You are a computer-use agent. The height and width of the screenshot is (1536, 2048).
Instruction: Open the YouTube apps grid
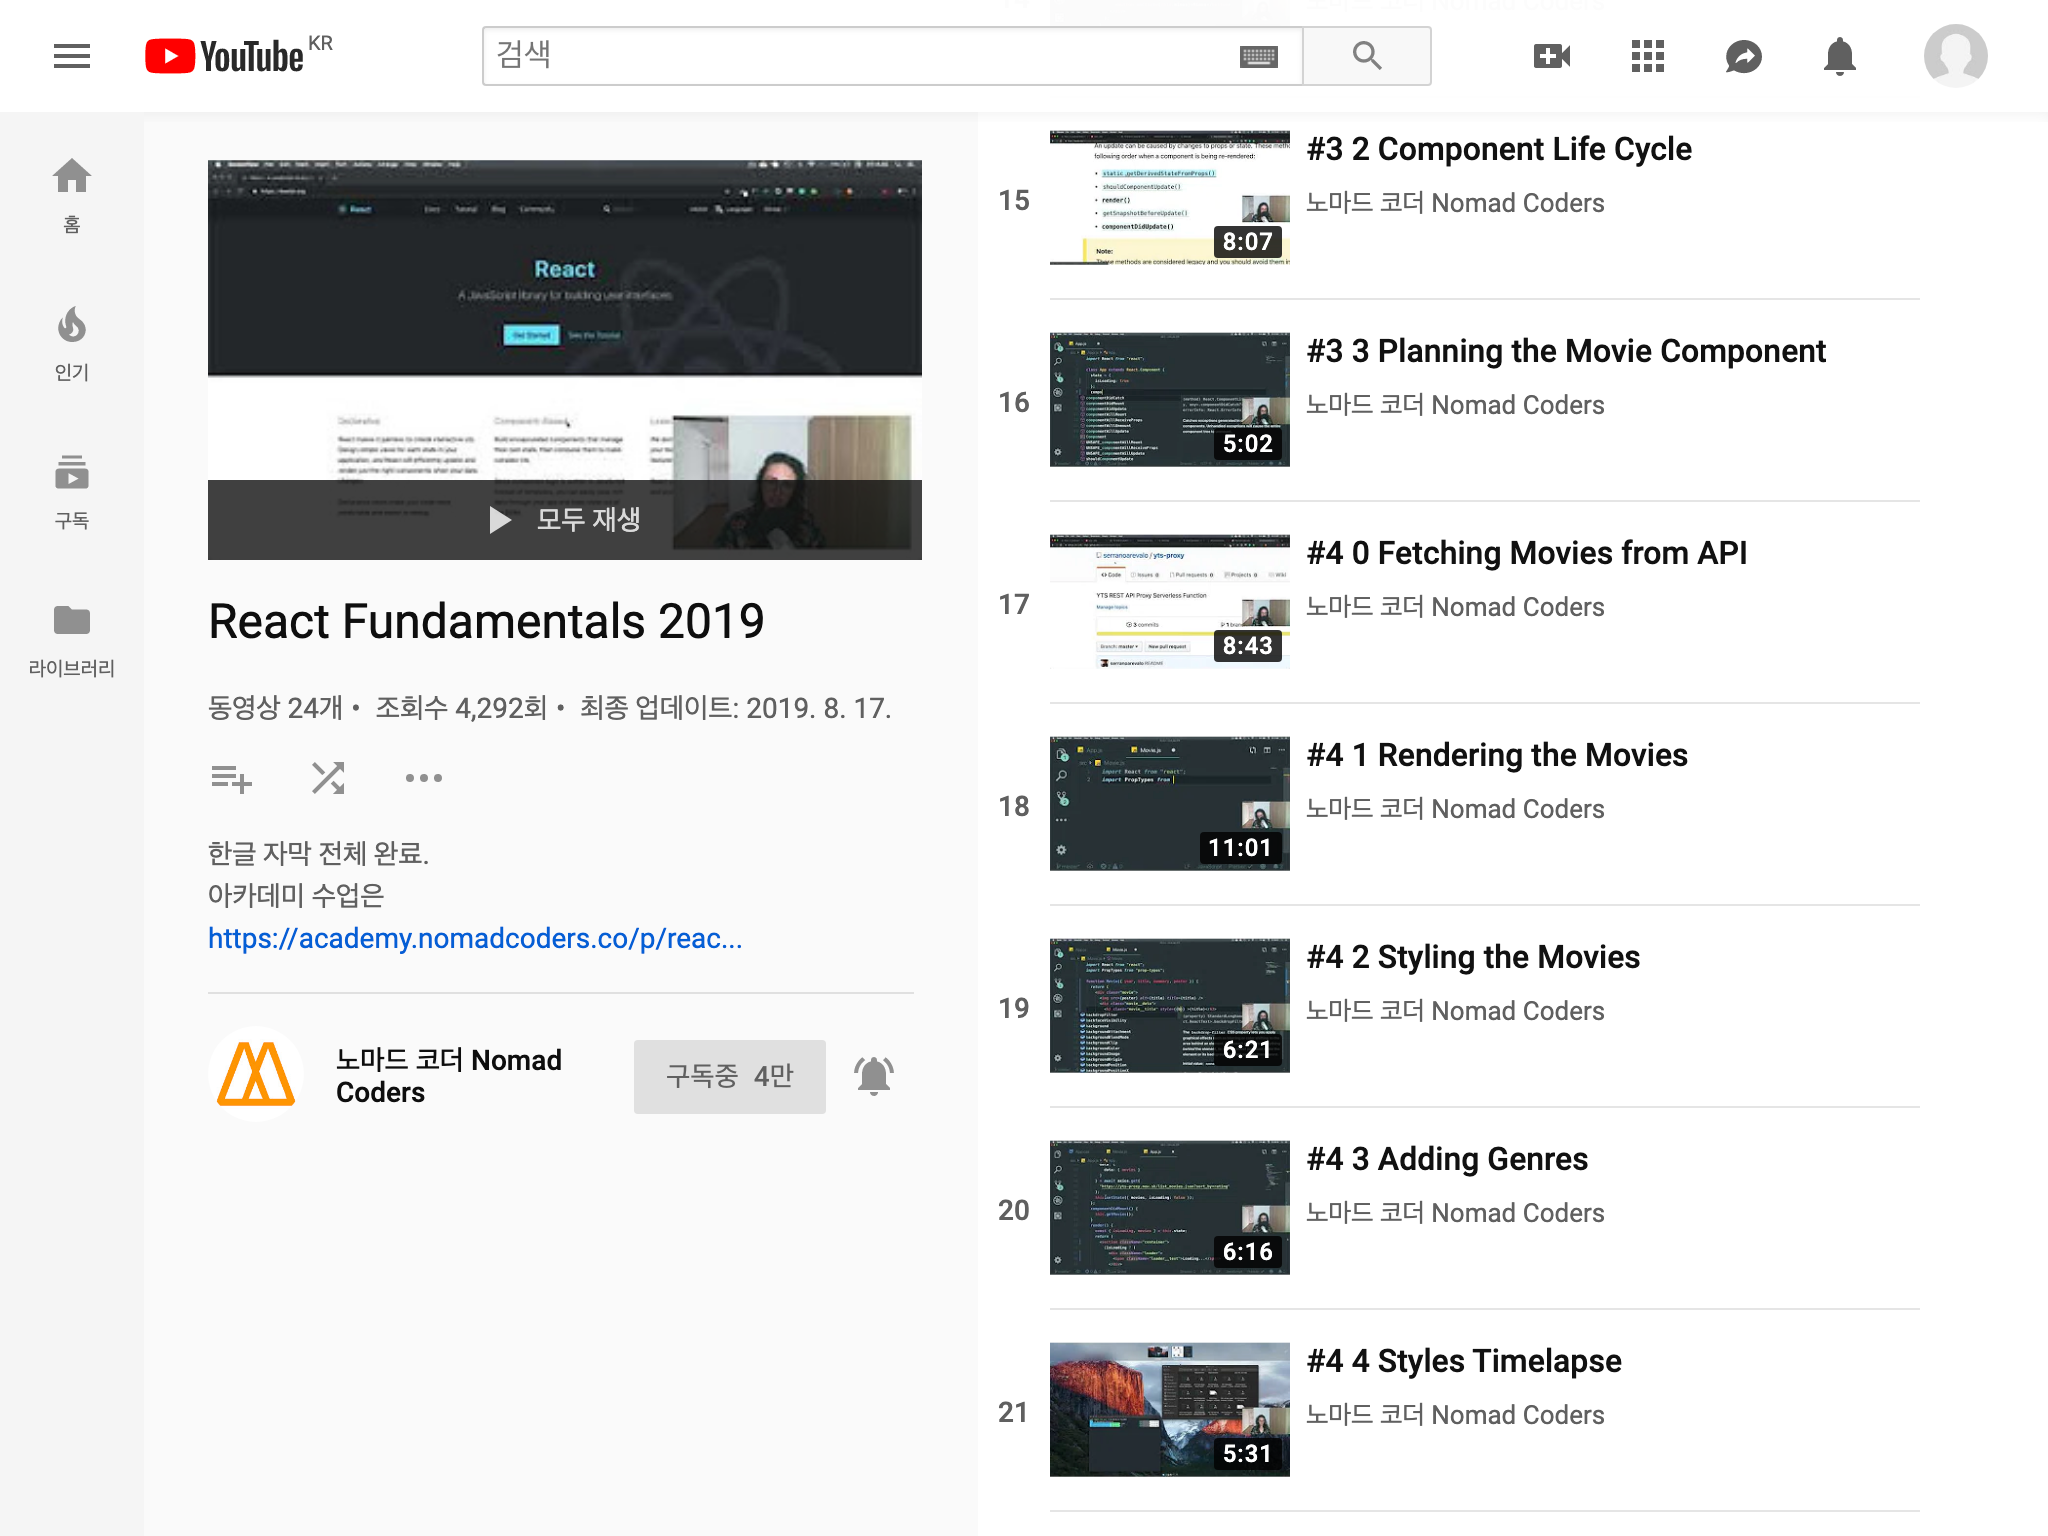(1647, 56)
